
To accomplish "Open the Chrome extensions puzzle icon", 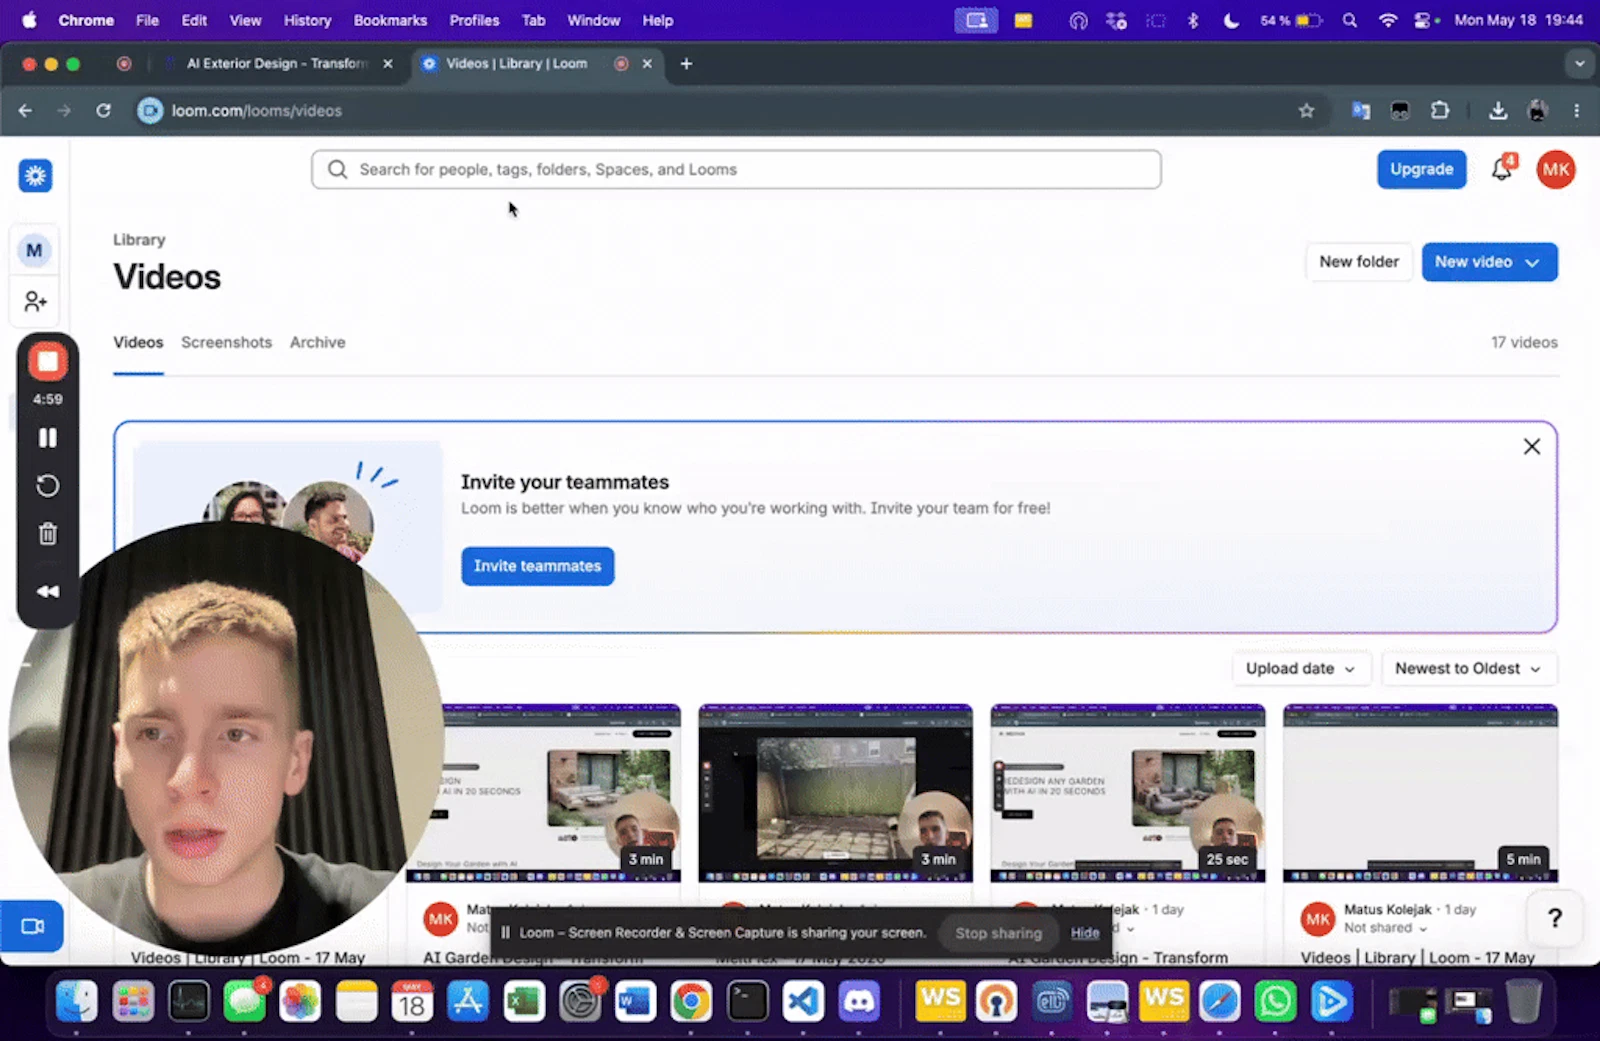I will coord(1440,111).
